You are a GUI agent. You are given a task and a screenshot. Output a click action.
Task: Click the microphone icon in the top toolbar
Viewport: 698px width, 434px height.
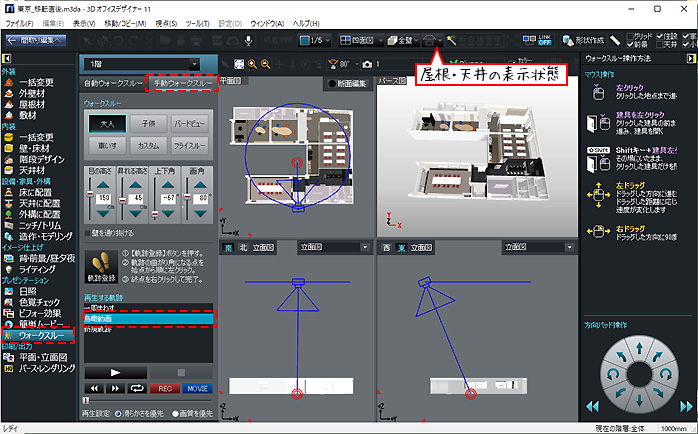pyautogui.click(x=248, y=40)
